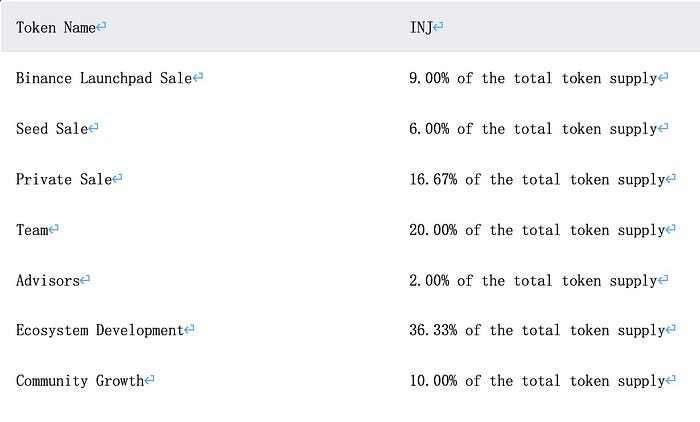This screenshot has height=422, width=700.
Task: Select the 36.33% token supply value
Action: [536, 330]
